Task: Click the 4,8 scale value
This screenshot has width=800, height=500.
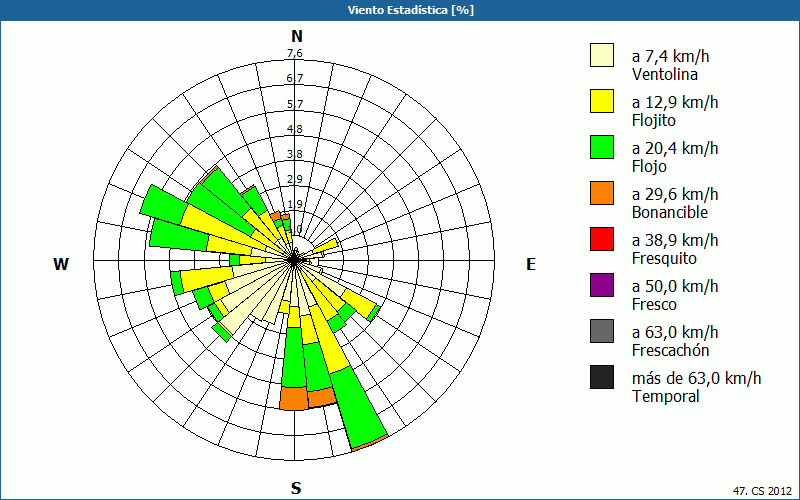Action: point(295,129)
